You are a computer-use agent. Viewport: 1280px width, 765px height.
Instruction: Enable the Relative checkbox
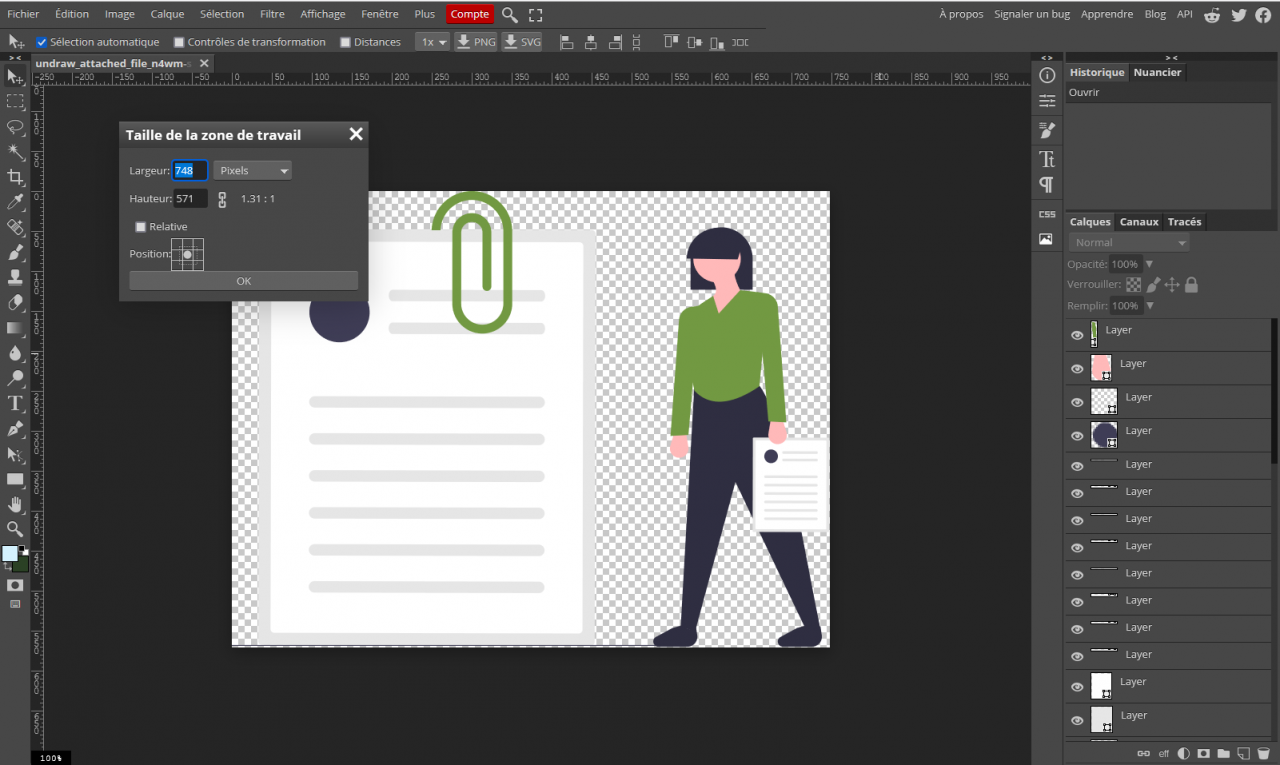click(x=141, y=227)
